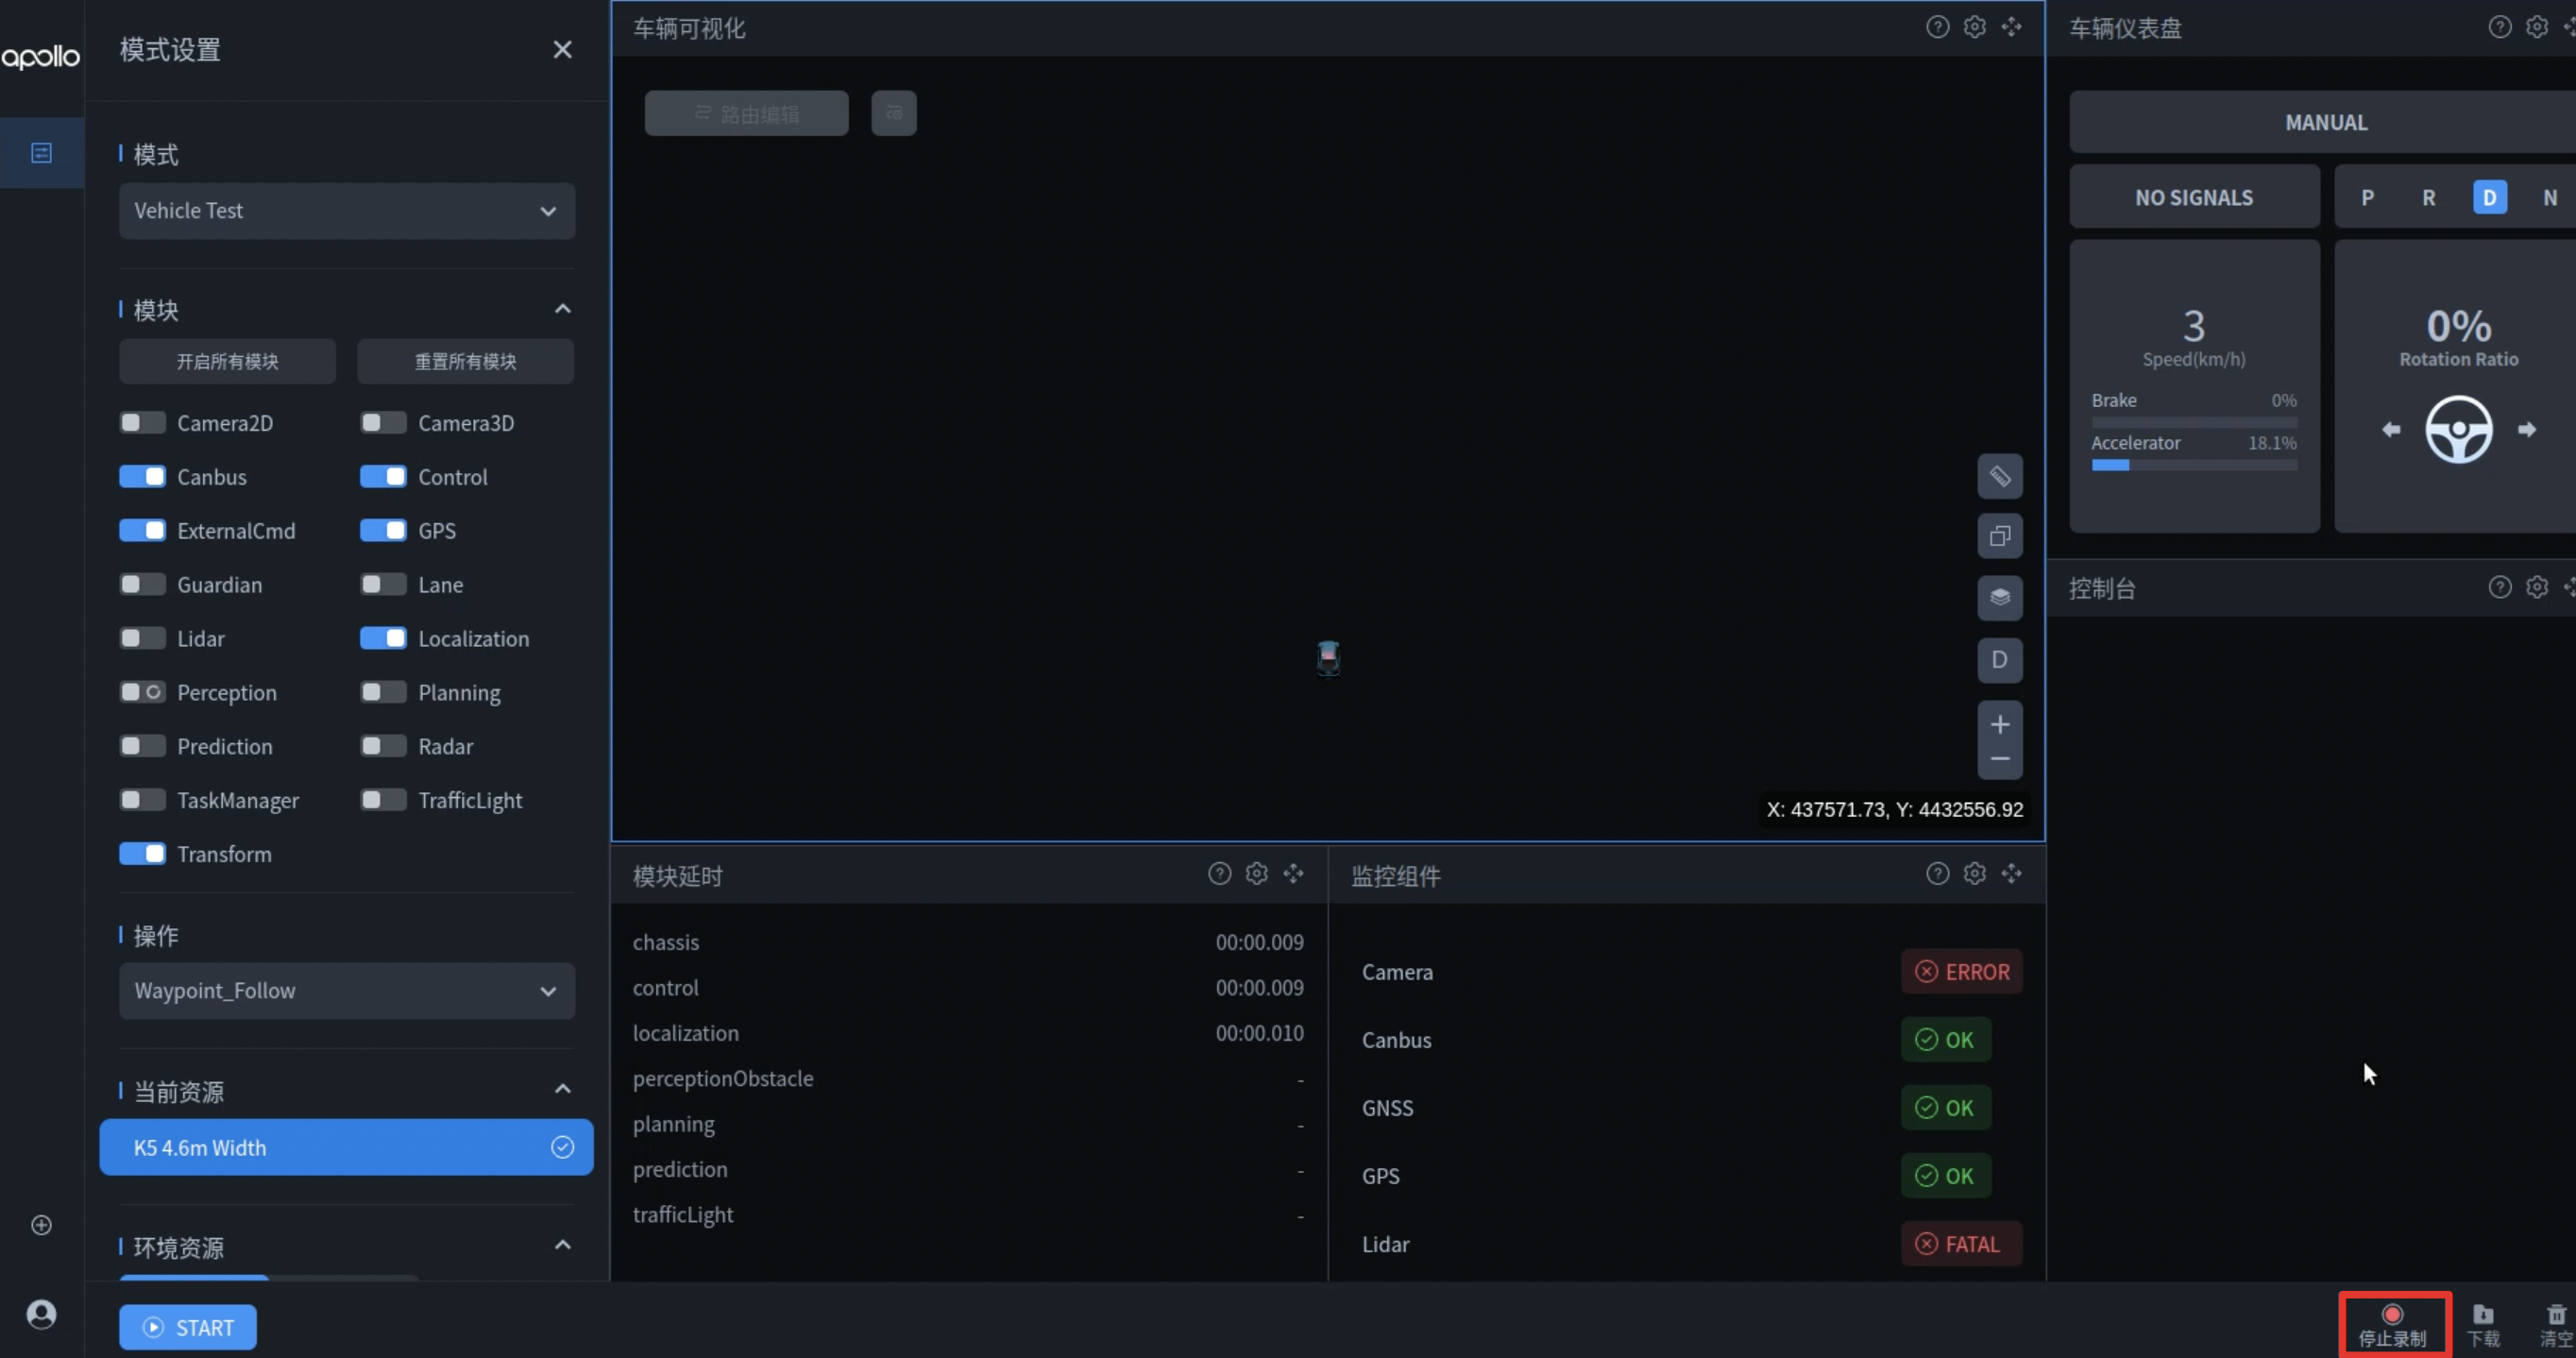
Task: Zoom in with the plus icon
Action: click(1999, 724)
